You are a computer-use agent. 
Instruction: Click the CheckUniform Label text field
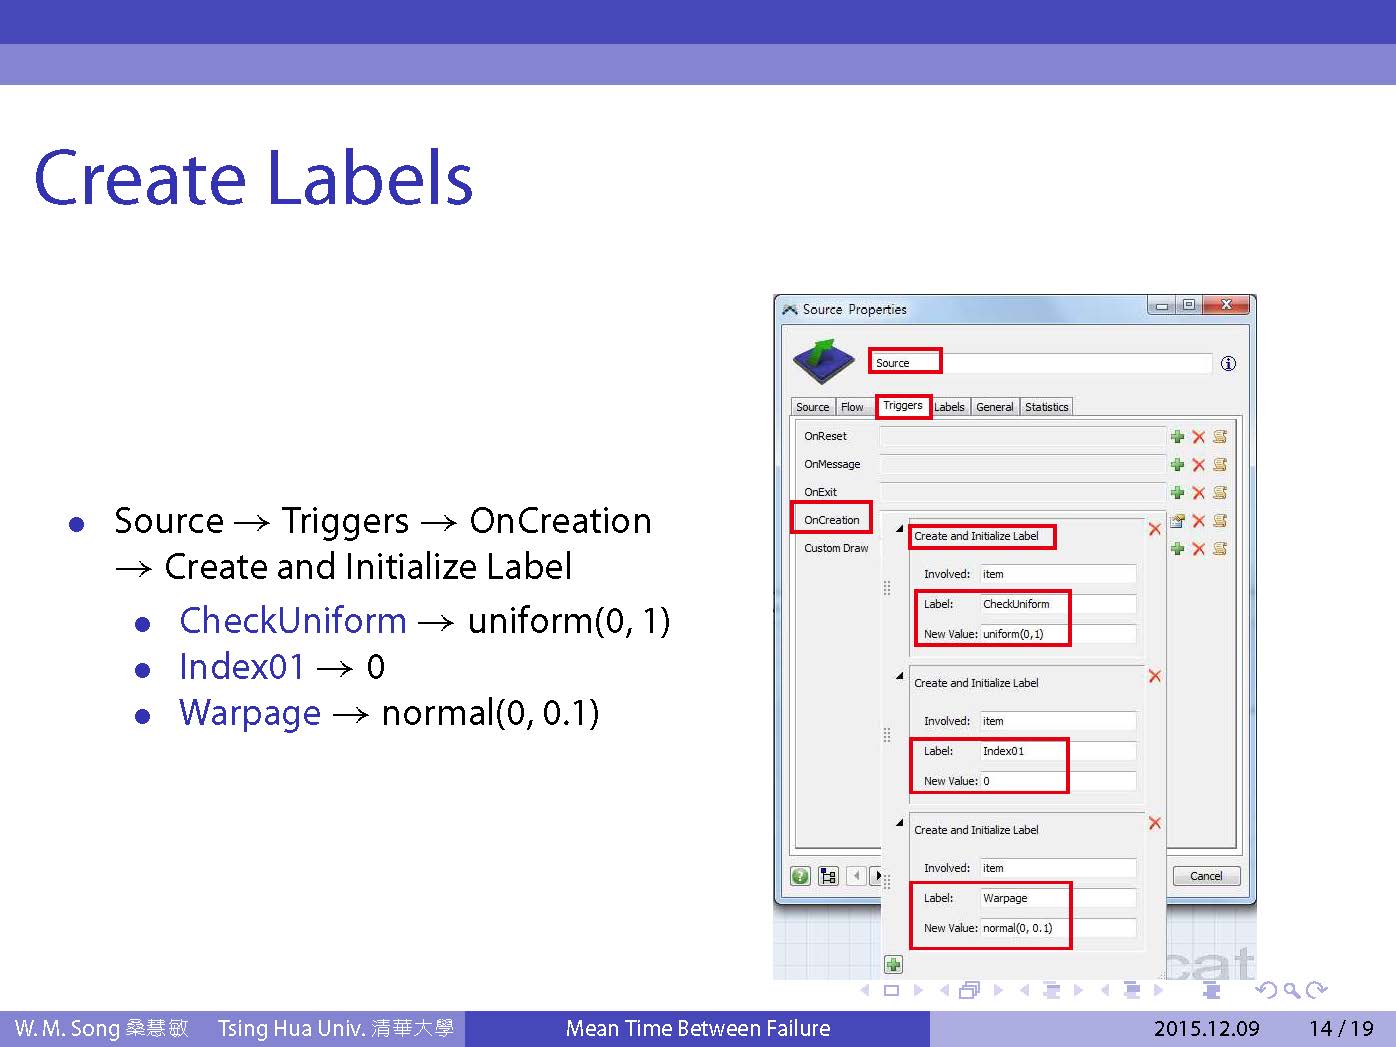pyautogui.click(x=1057, y=604)
